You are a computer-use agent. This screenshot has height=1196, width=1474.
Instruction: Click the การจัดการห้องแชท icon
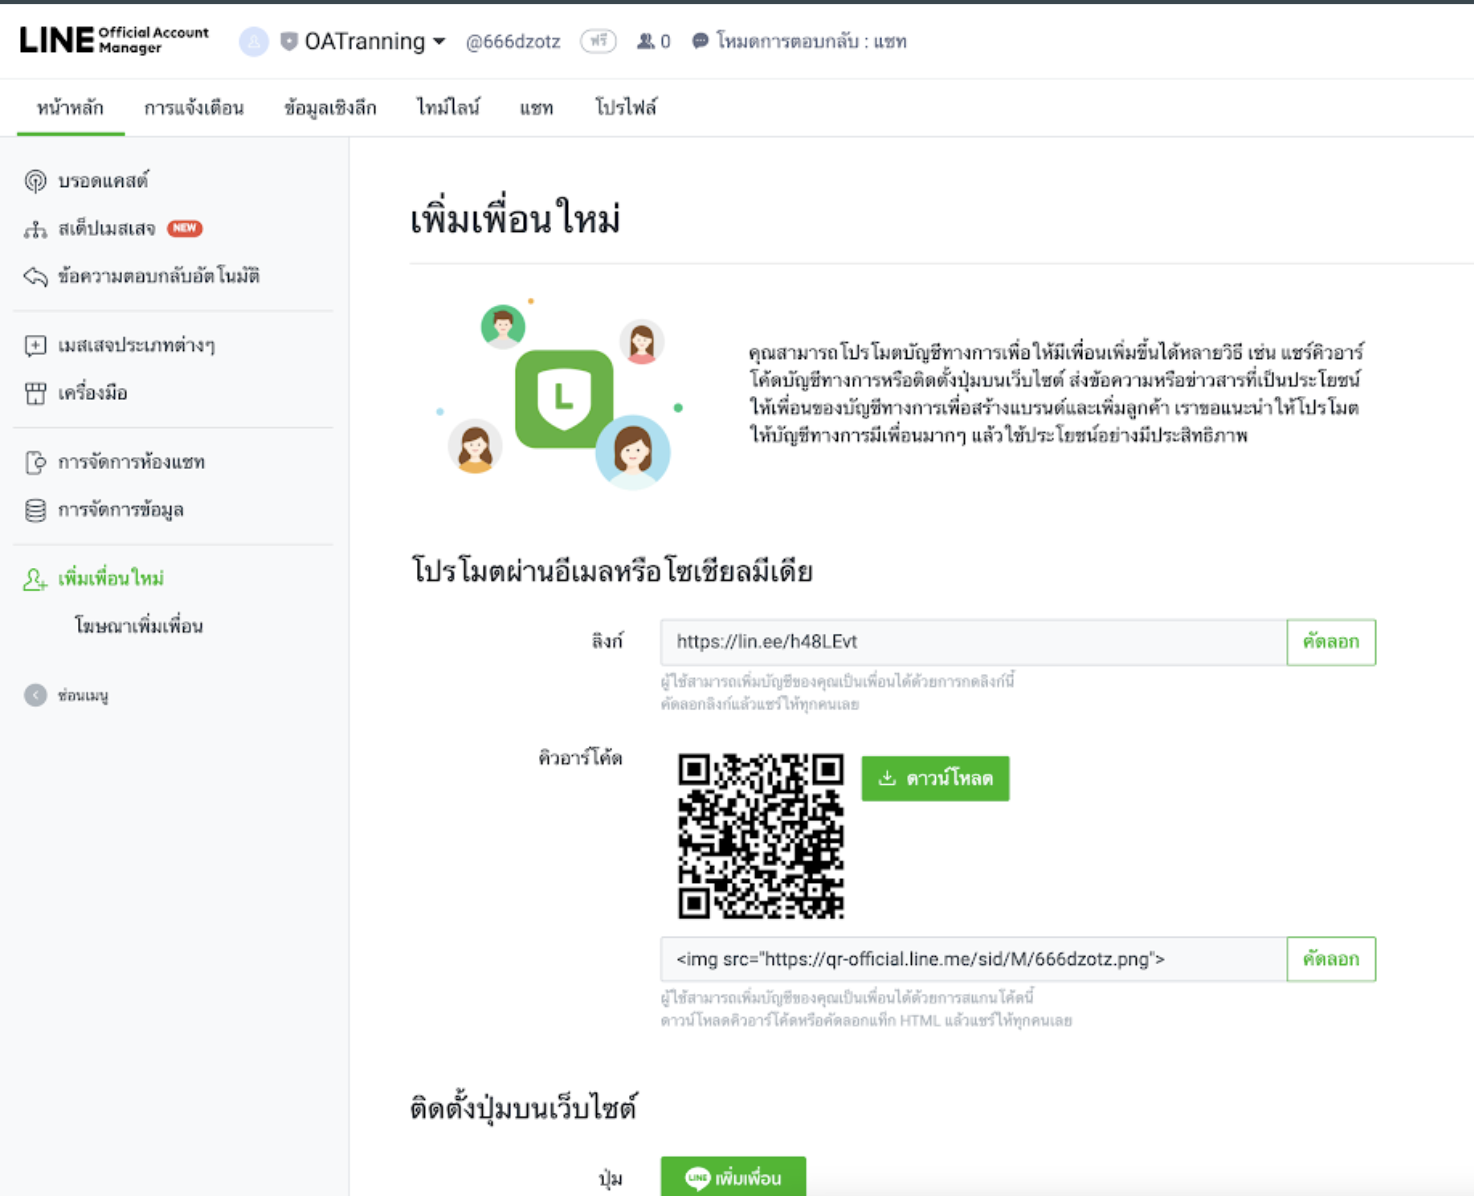(35, 462)
